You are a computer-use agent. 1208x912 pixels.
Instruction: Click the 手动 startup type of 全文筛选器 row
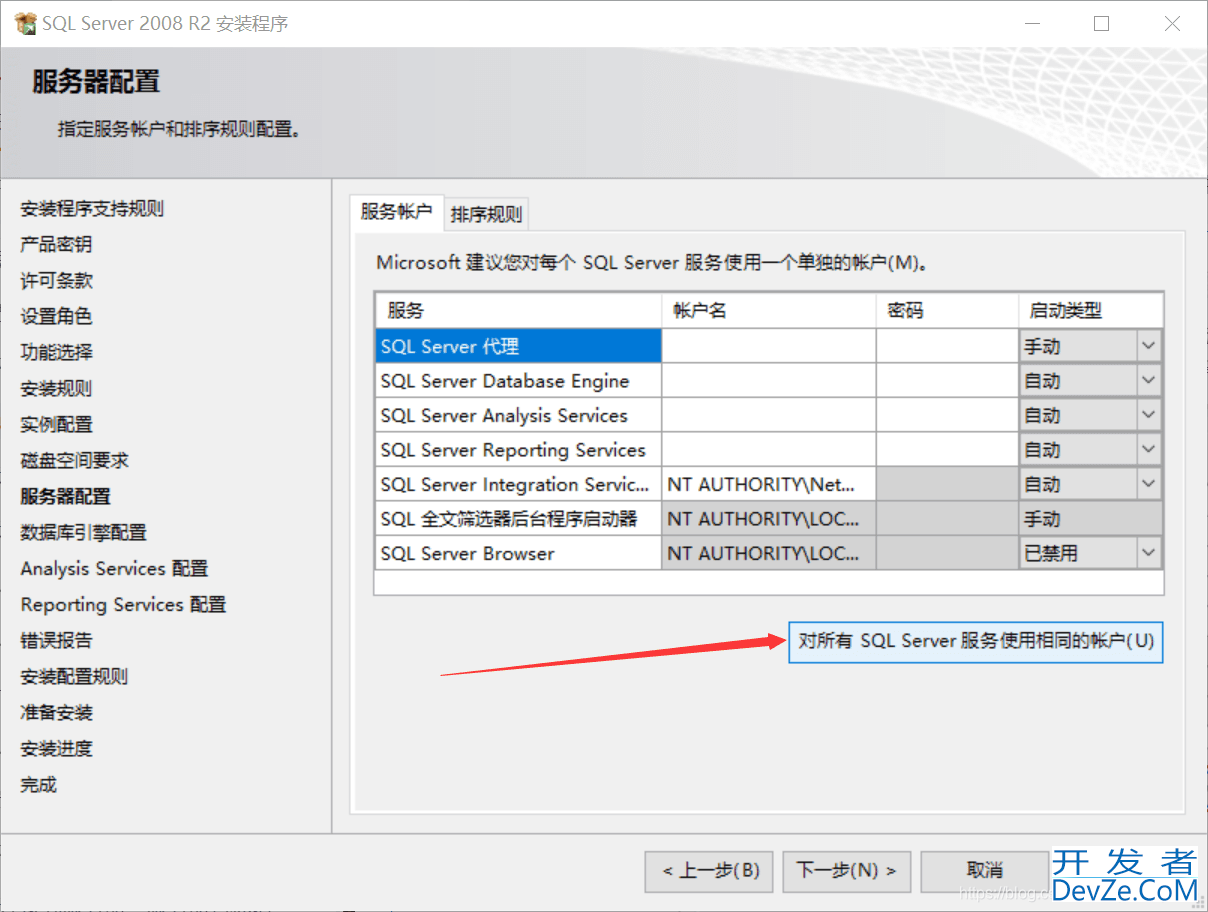[x=1091, y=519]
